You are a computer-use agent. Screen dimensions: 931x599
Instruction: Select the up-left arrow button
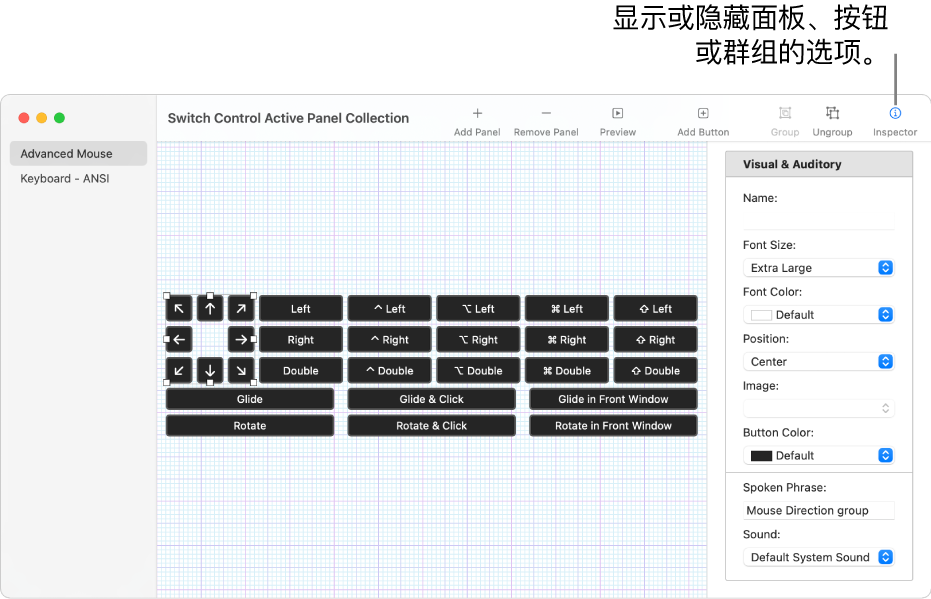click(179, 309)
